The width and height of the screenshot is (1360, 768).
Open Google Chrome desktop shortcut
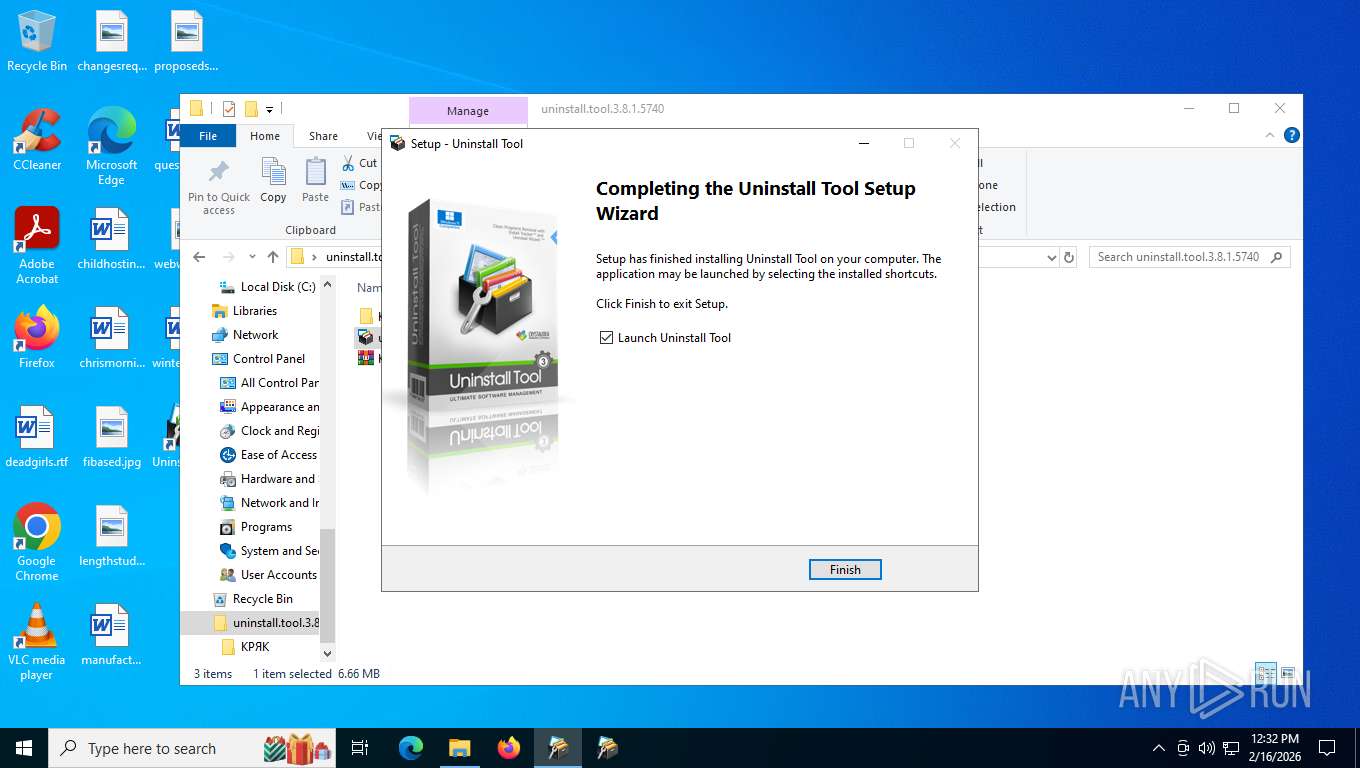37,543
